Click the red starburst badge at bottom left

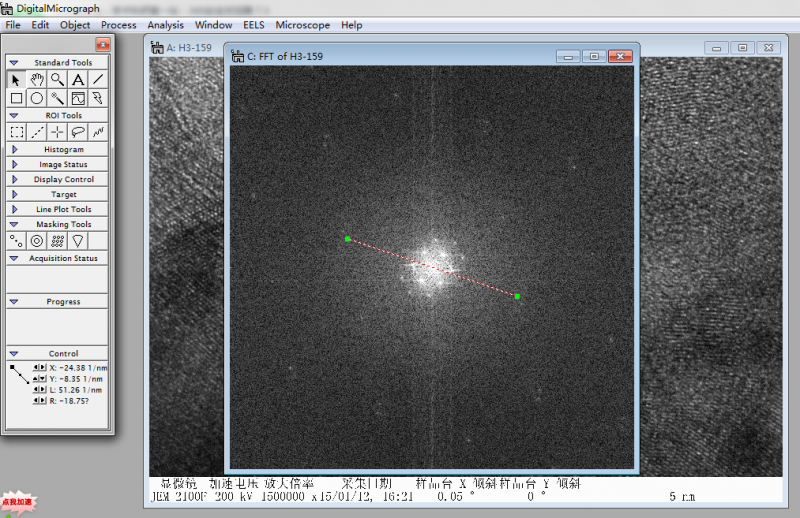click(17, 503)
